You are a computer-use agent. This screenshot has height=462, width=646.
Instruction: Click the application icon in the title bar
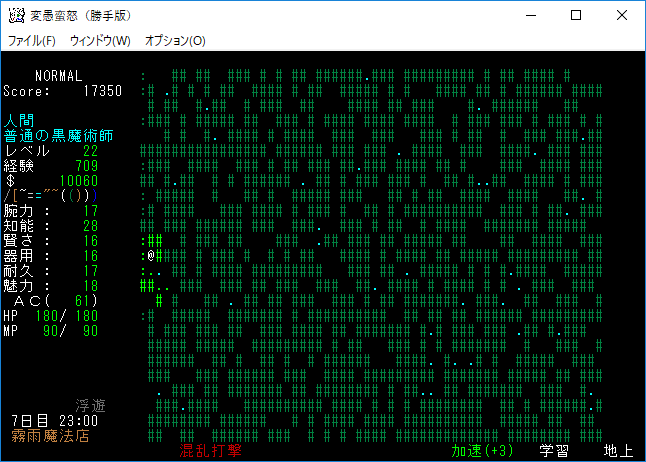[16, 16]
